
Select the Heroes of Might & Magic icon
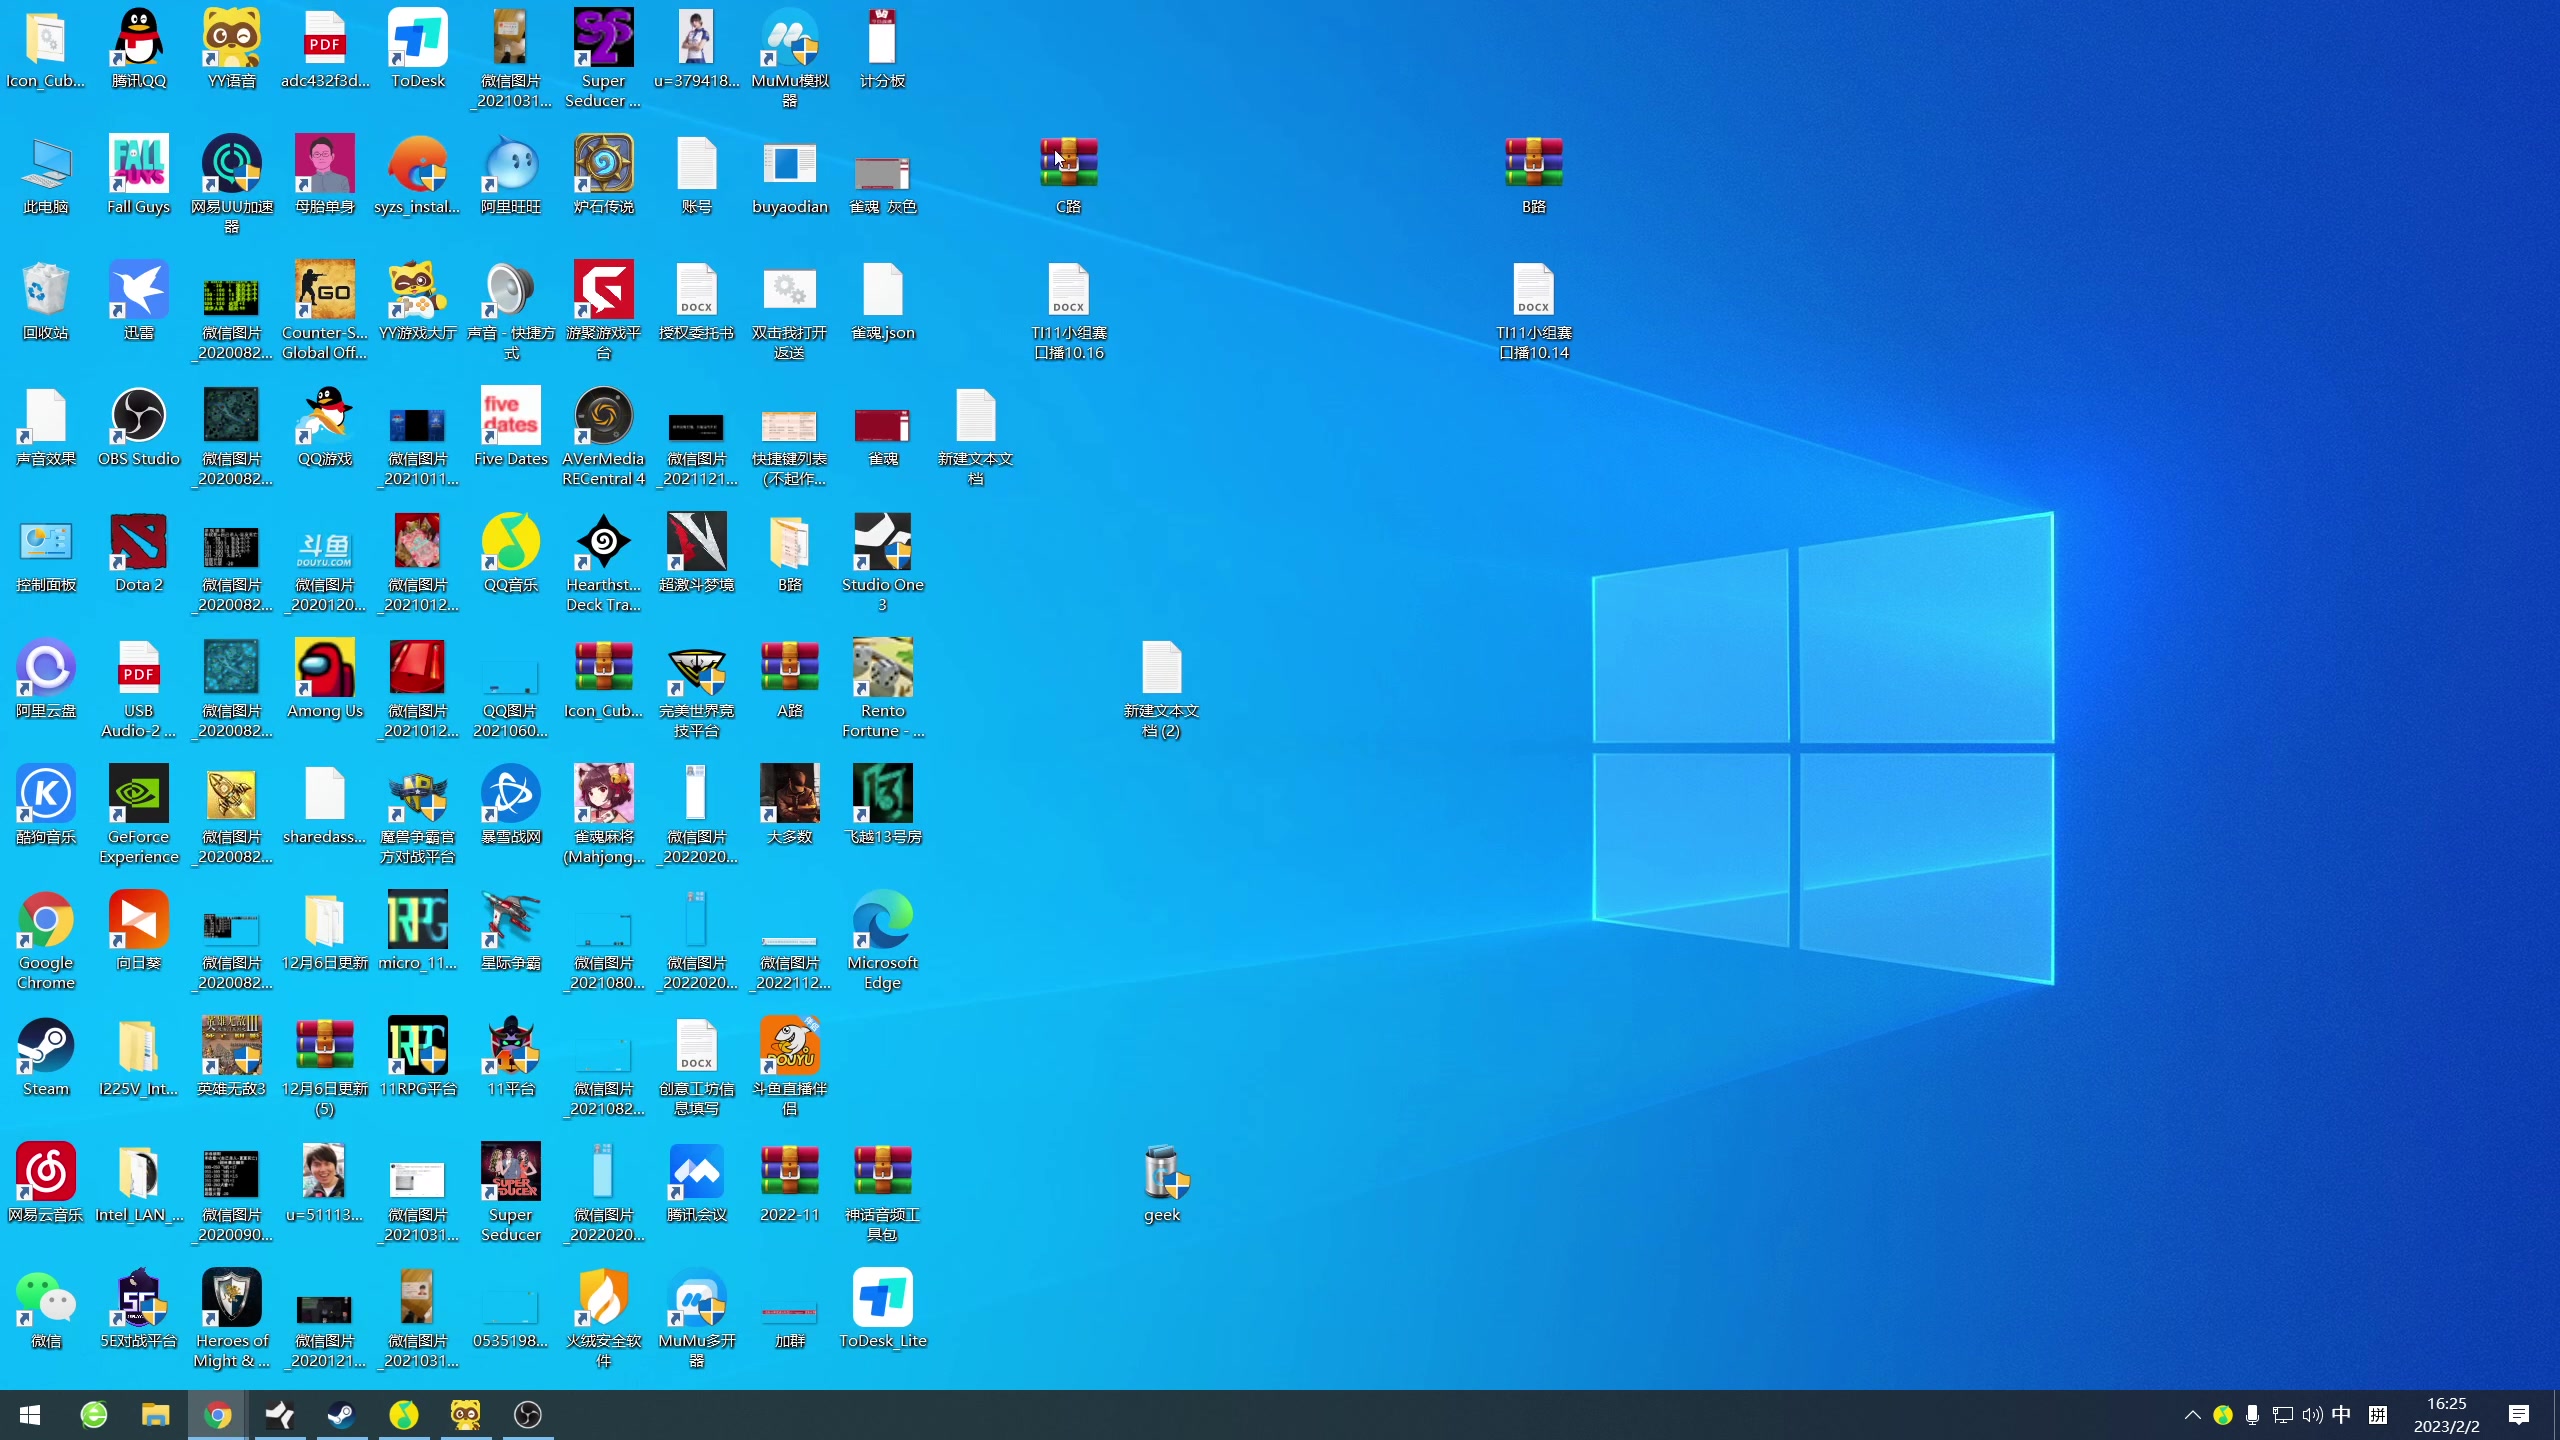coord(232,1318)
